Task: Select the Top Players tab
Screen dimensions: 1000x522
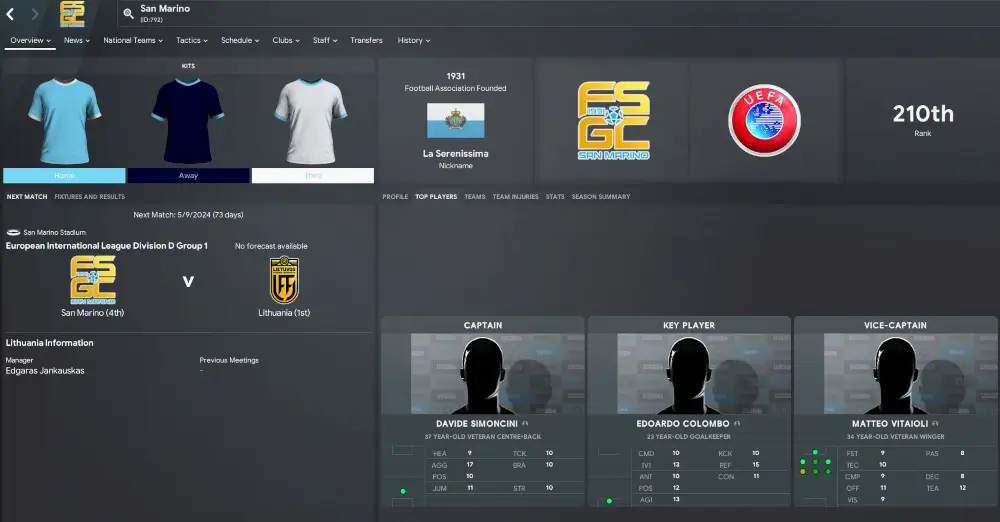Action: click(x=436, y=197)
